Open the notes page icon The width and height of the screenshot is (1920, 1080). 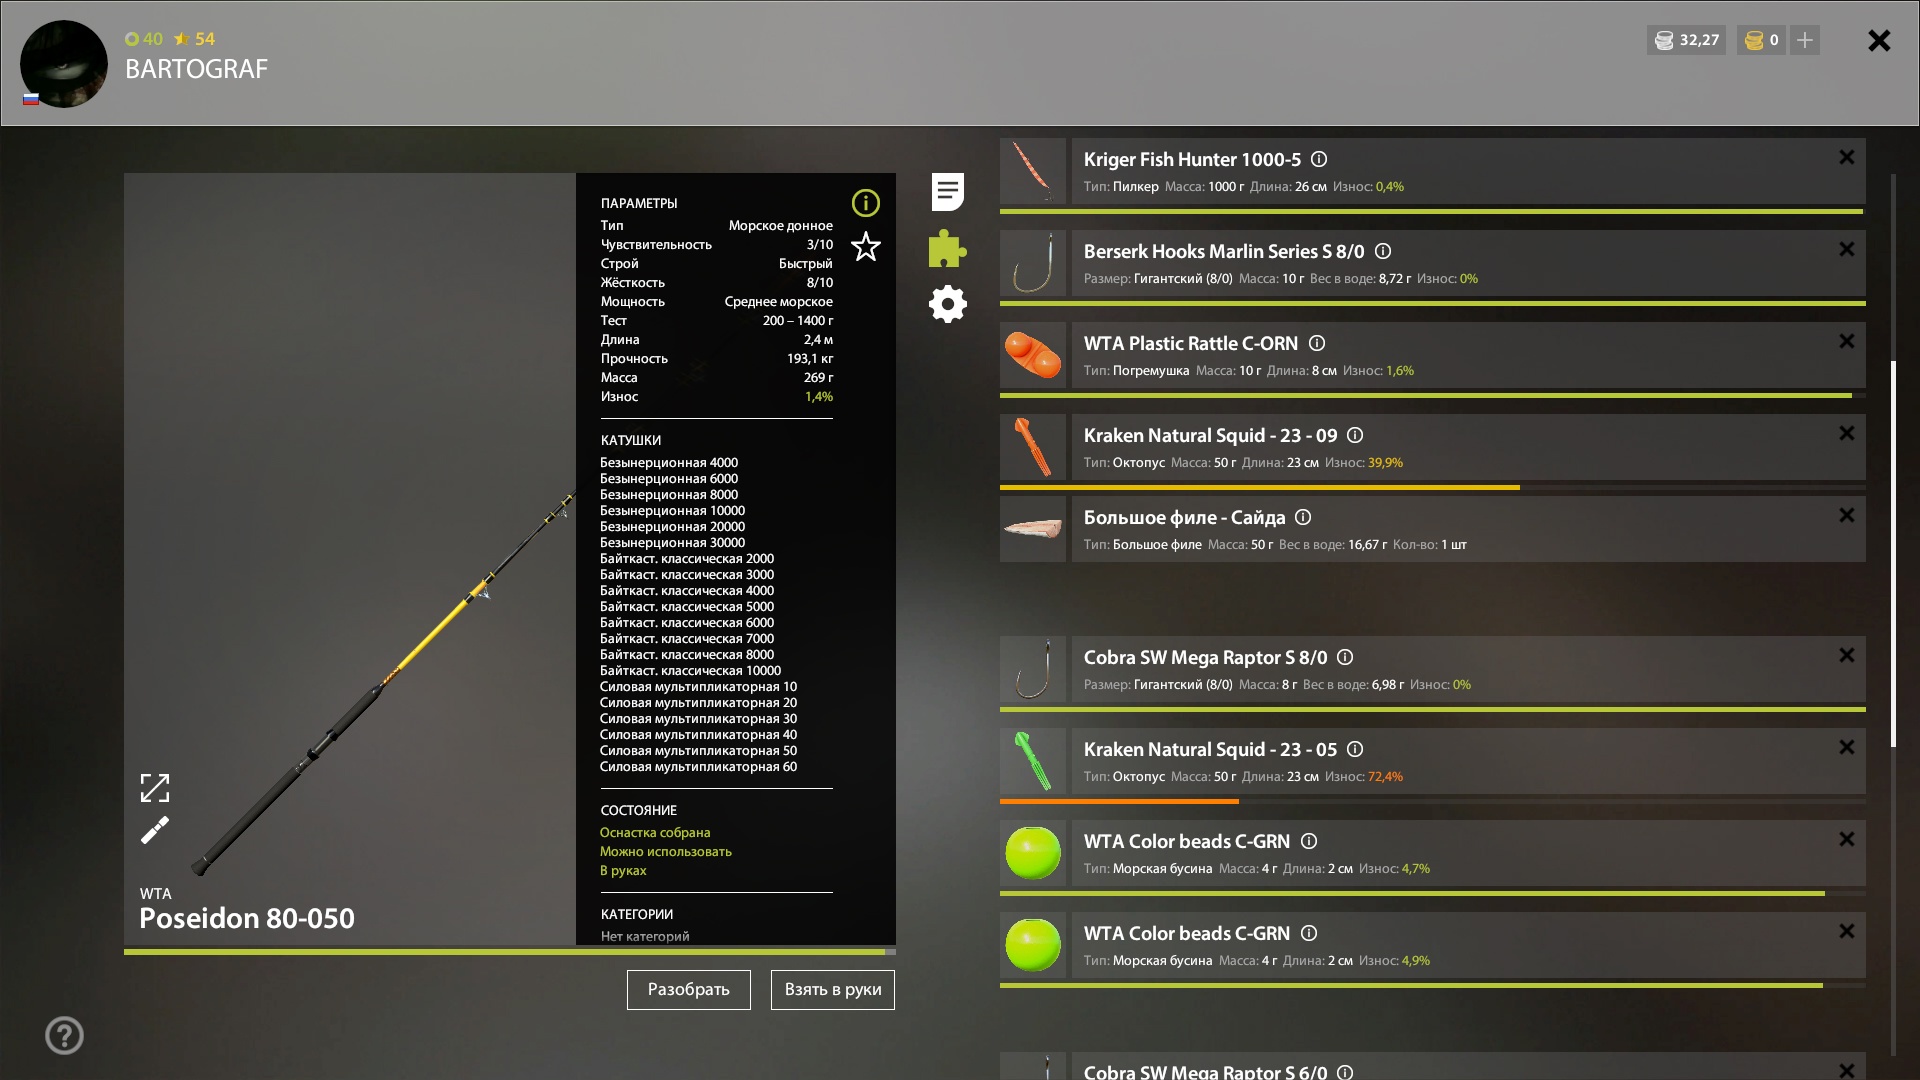coord(948,191)
